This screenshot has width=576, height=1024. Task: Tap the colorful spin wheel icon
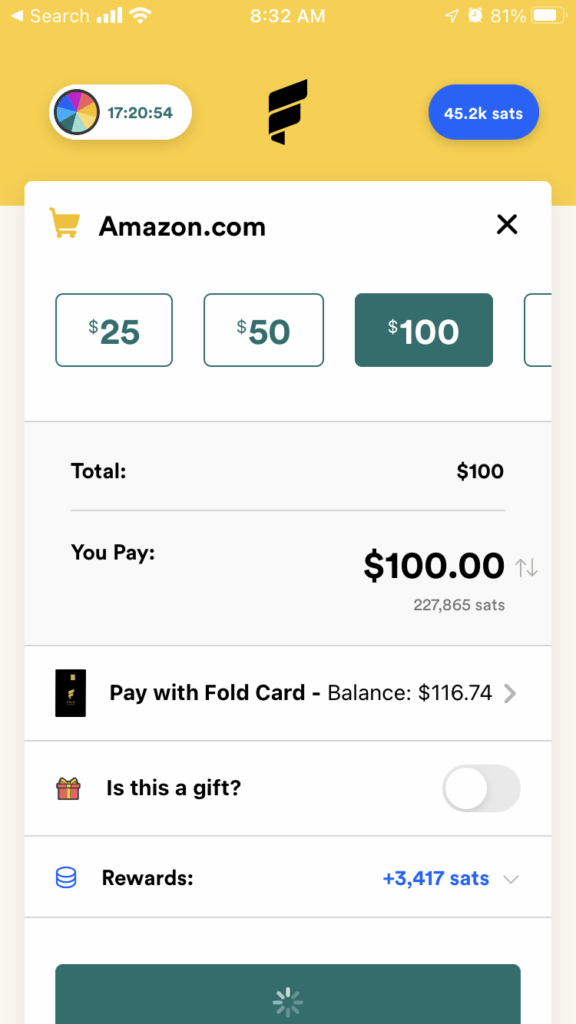[x=76, y=112]
